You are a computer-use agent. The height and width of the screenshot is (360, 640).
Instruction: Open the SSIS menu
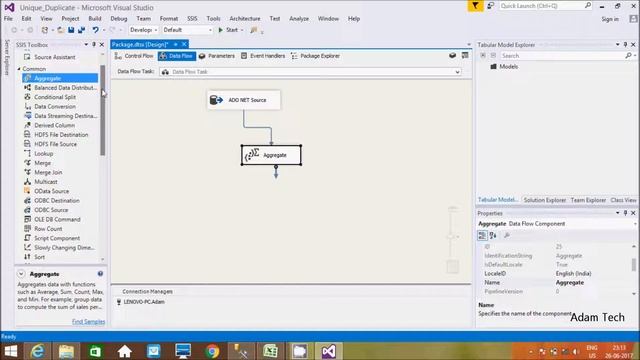[192, 19]
